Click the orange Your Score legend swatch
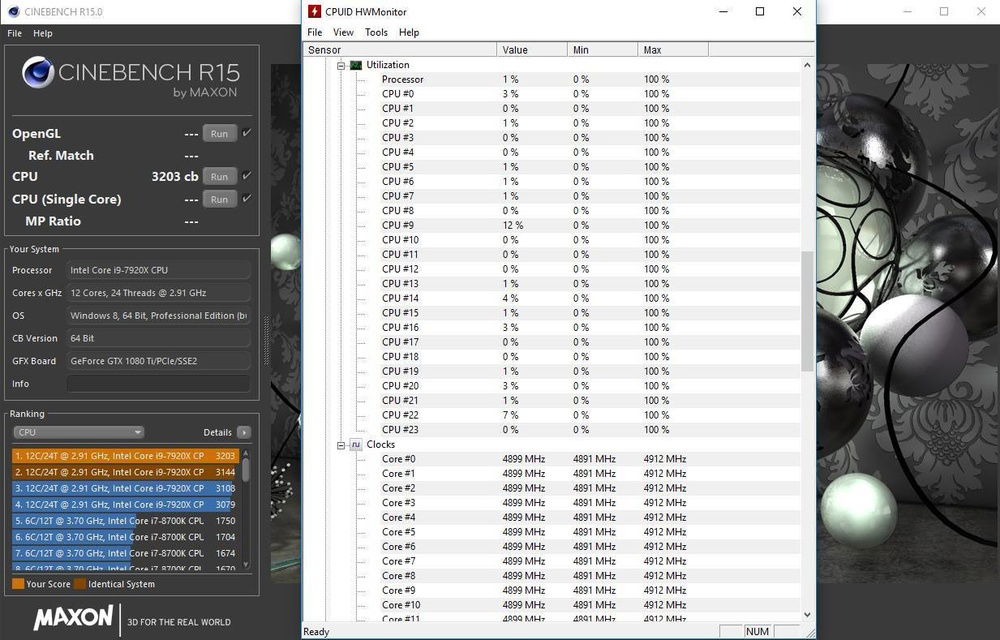The width and height of the screenshot is (1000, 640). pyautogui.click(x=18, y=584)
